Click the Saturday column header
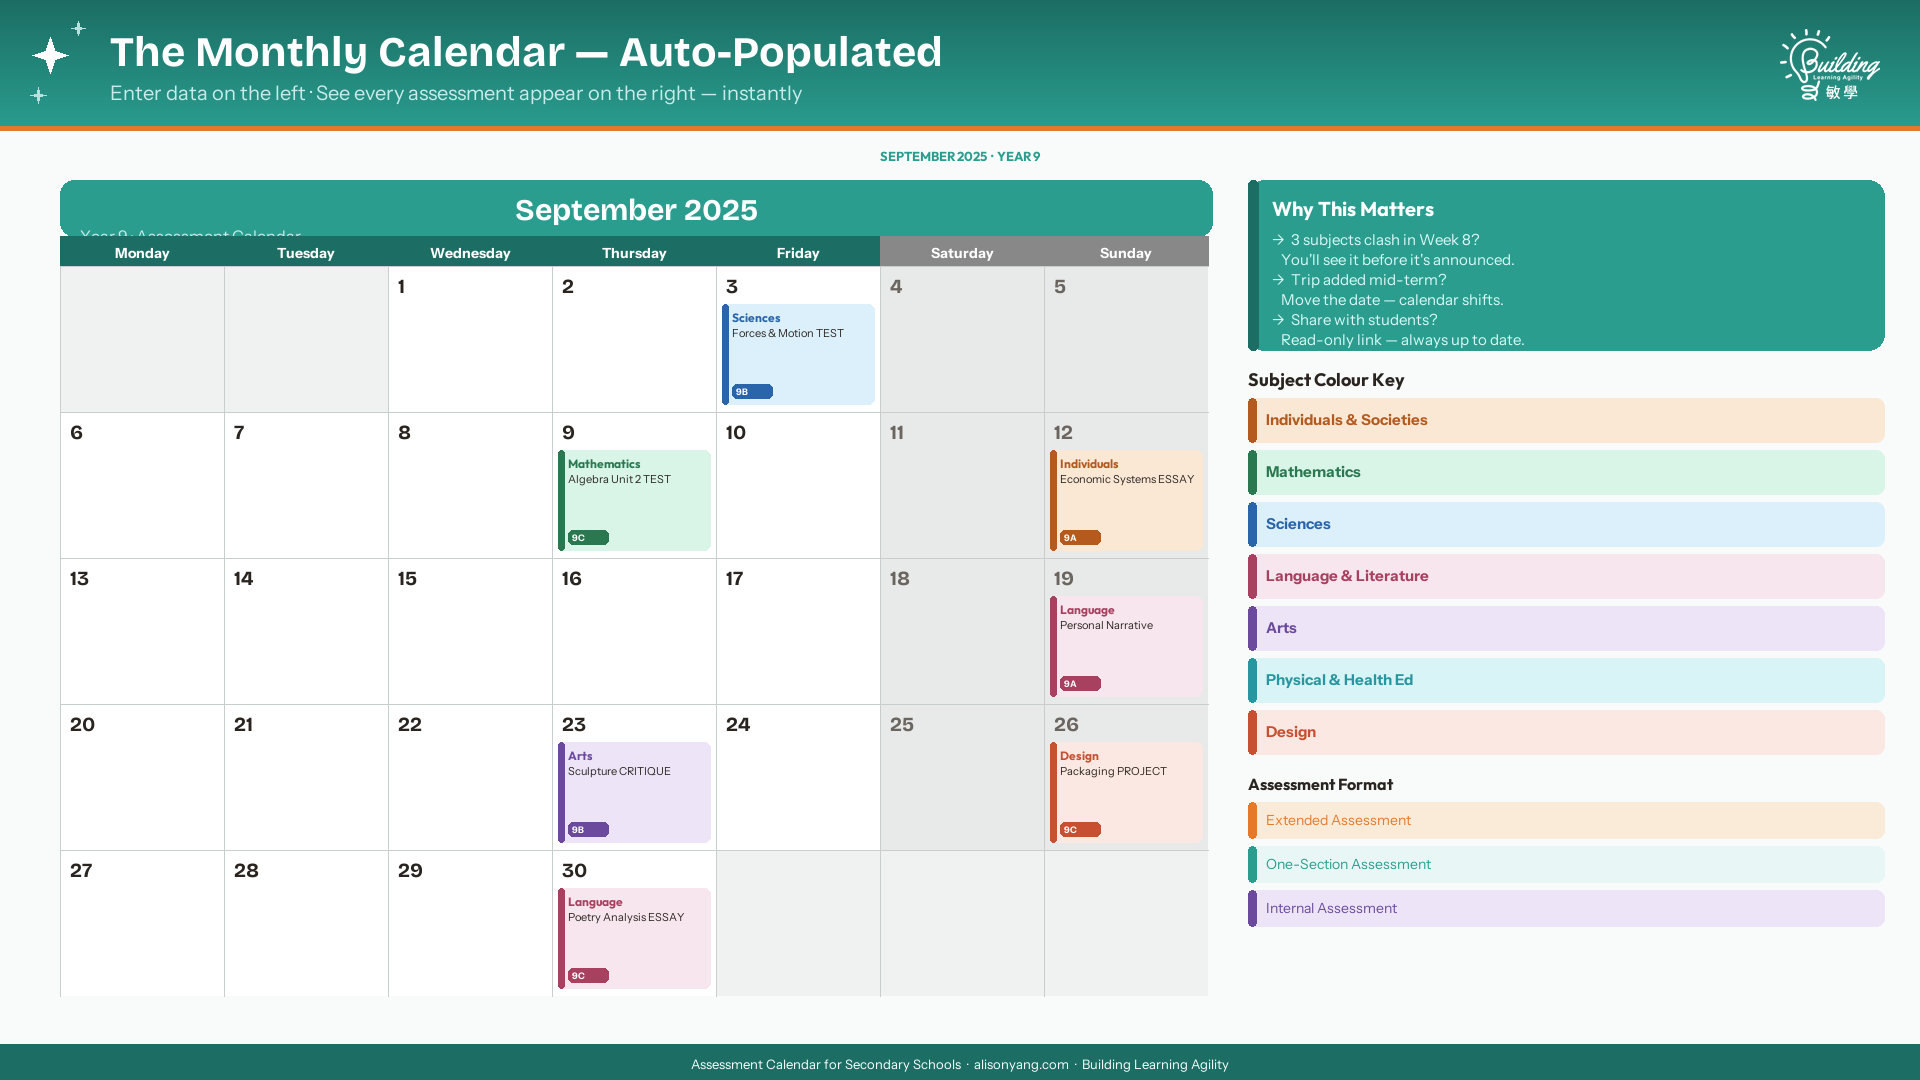This screenshot has height=1080, width=1920. [x=962, y=253]
